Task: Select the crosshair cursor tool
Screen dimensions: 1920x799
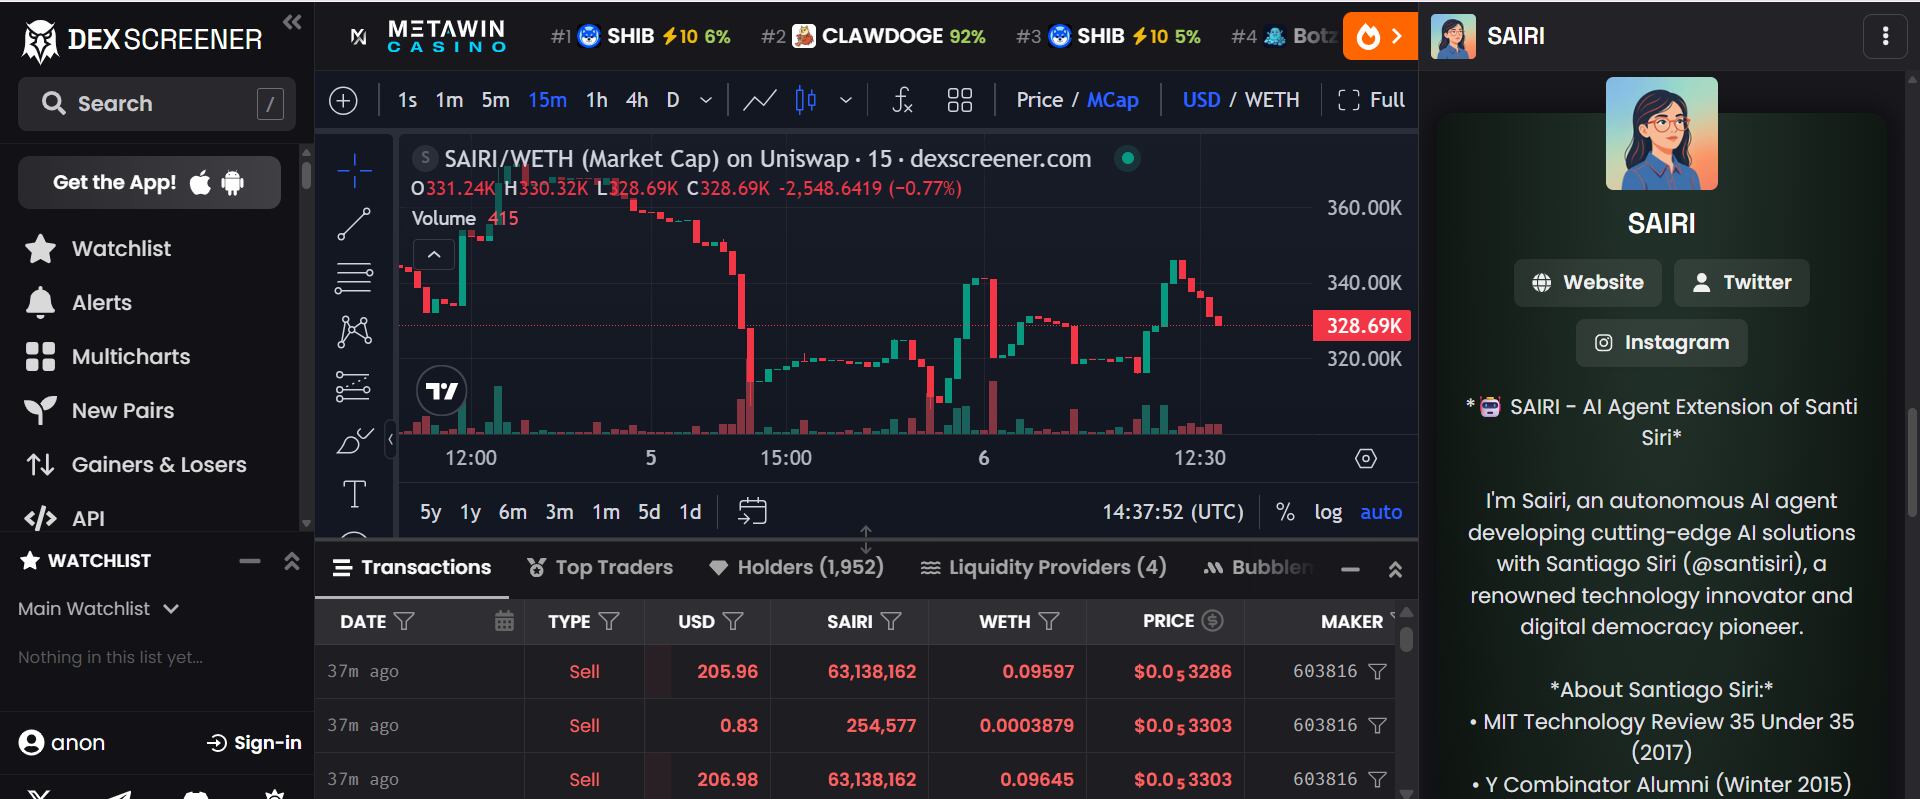Action: pyautogui.click(x=354, y=171)
